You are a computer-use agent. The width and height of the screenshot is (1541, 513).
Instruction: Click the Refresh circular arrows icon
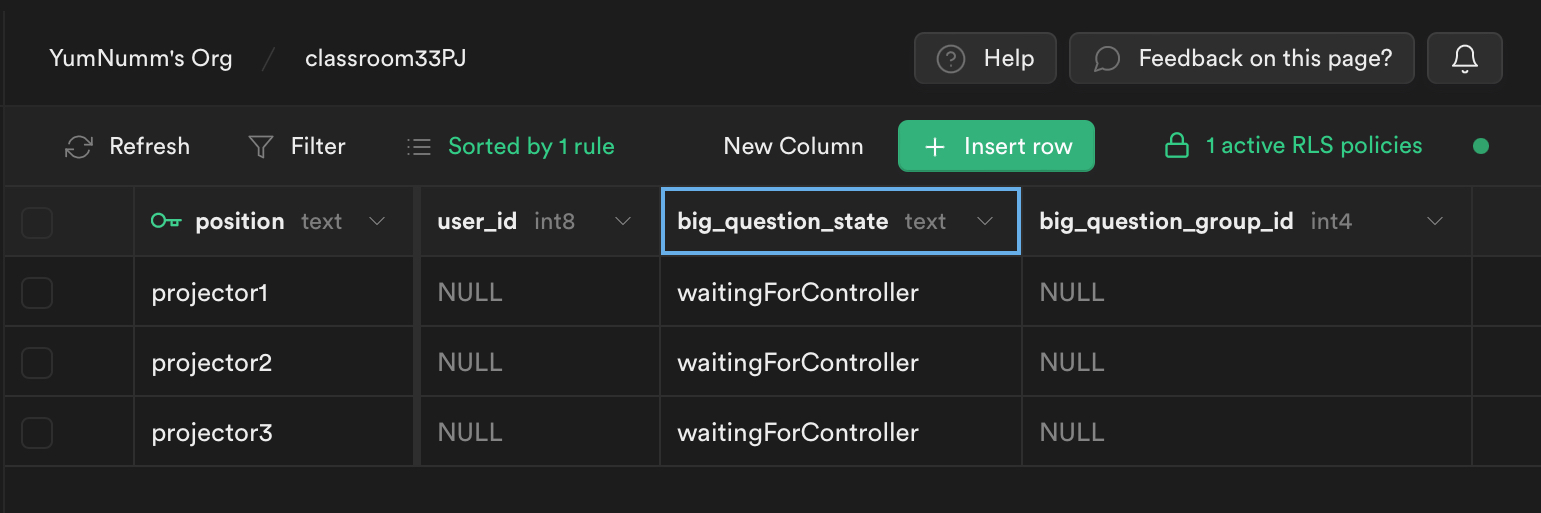click(x=78, y=147)
